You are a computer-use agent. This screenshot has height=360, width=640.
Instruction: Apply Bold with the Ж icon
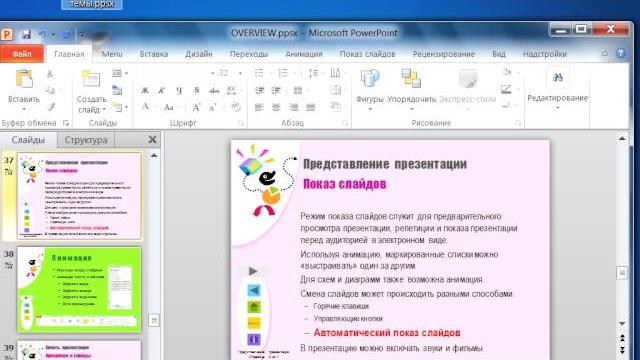point(145,90)
